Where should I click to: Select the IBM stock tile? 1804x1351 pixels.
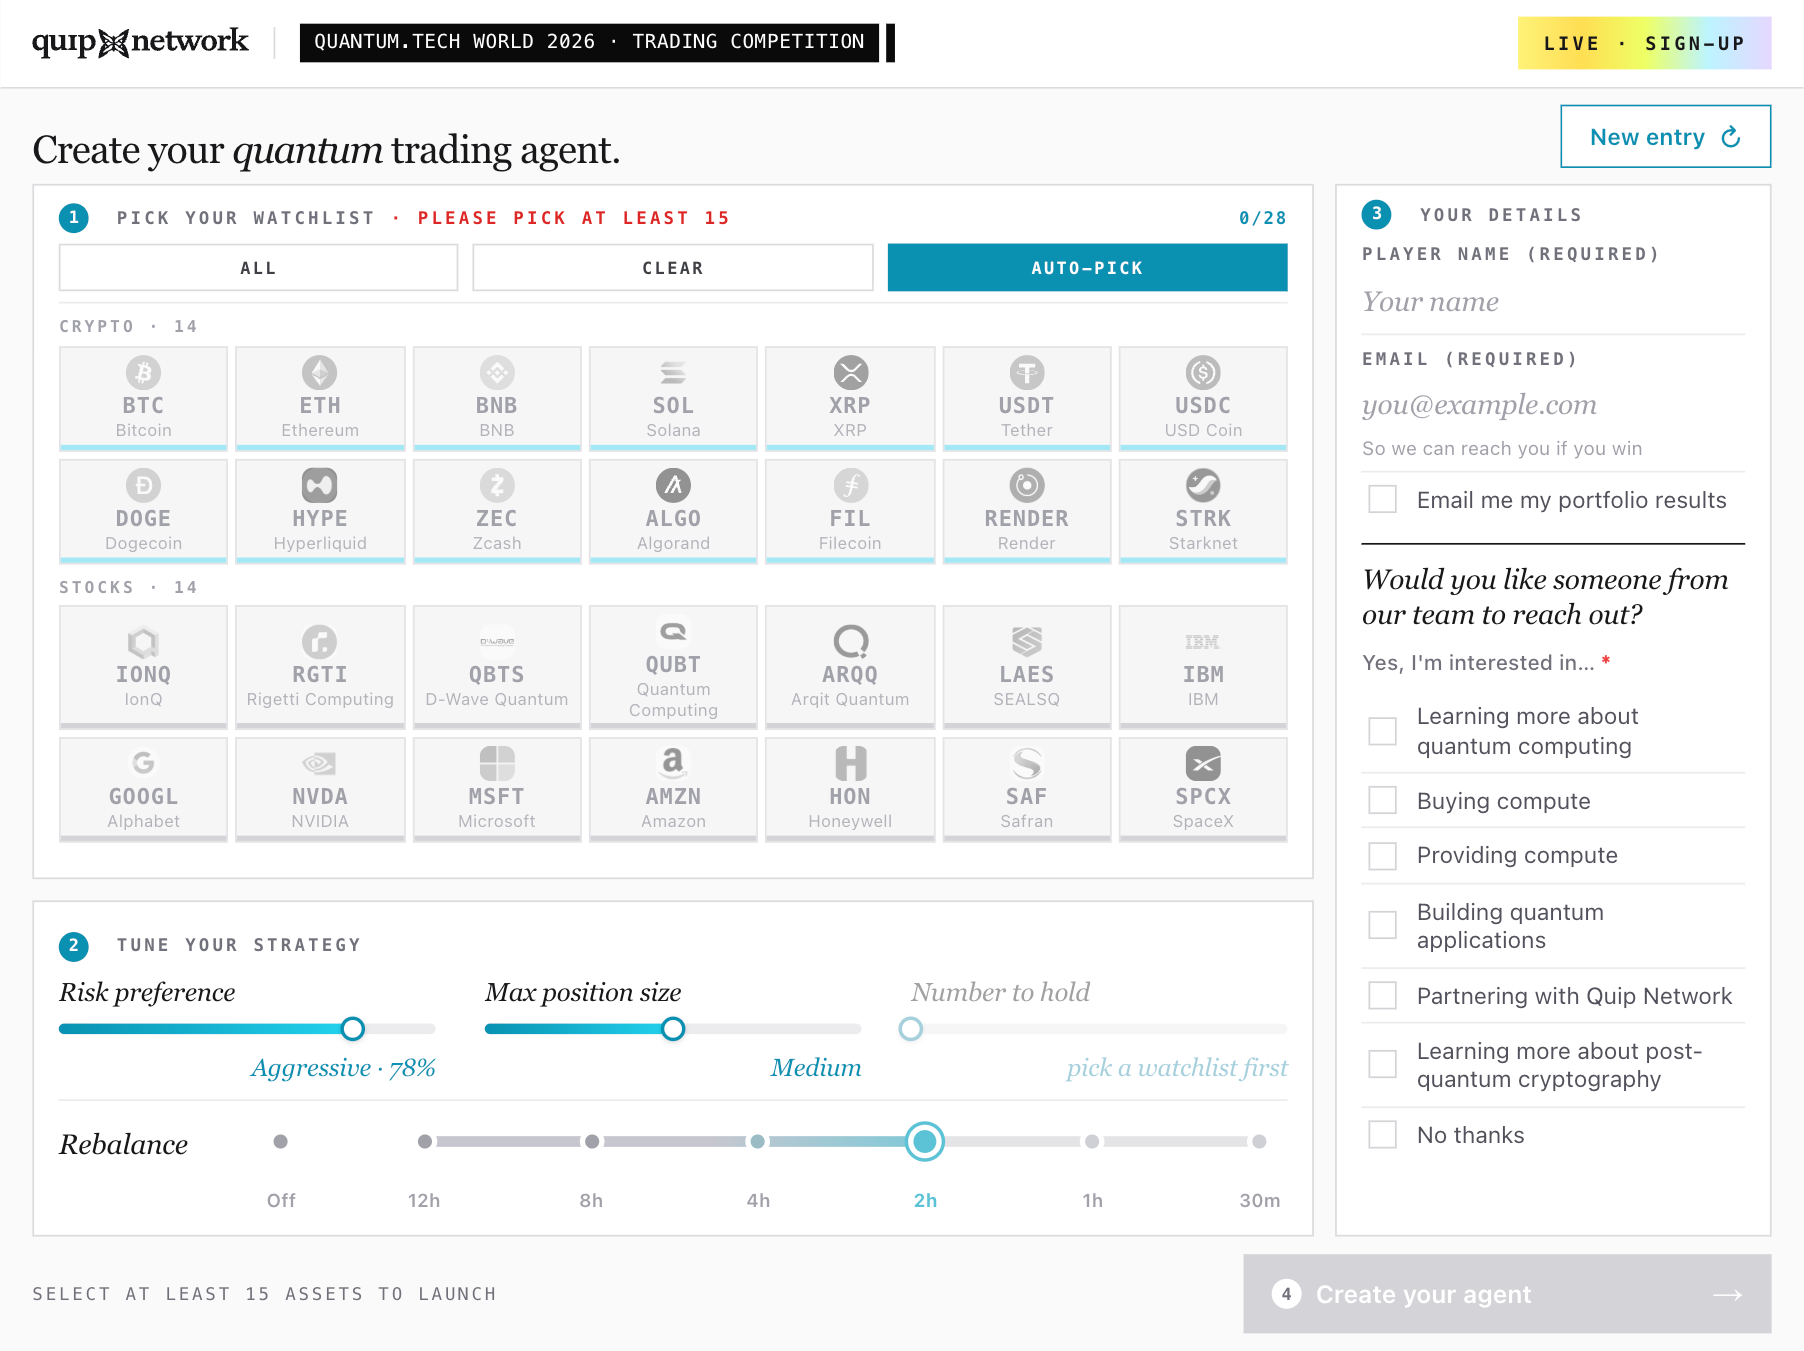[1203, 667]
